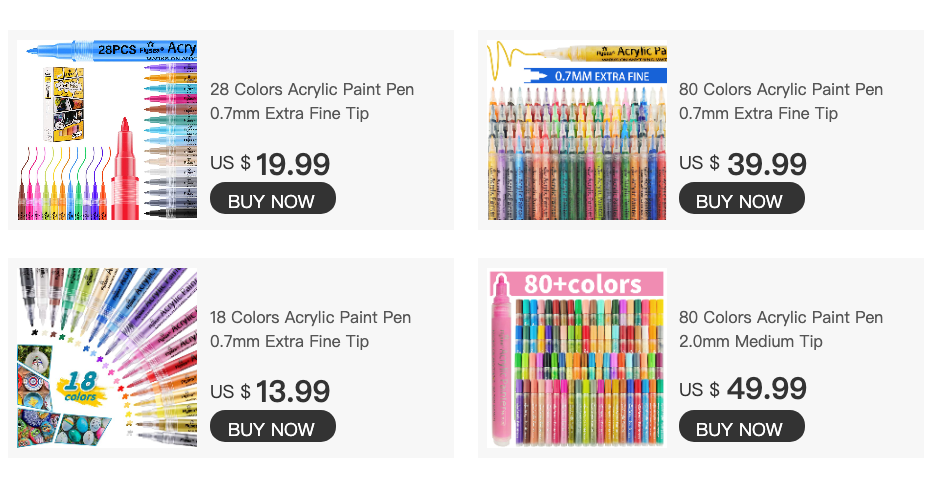This screenshot has width=932, height=486.
Task: Click BUY NOW for the 28 Colors pen set
Action: [272, 200]
